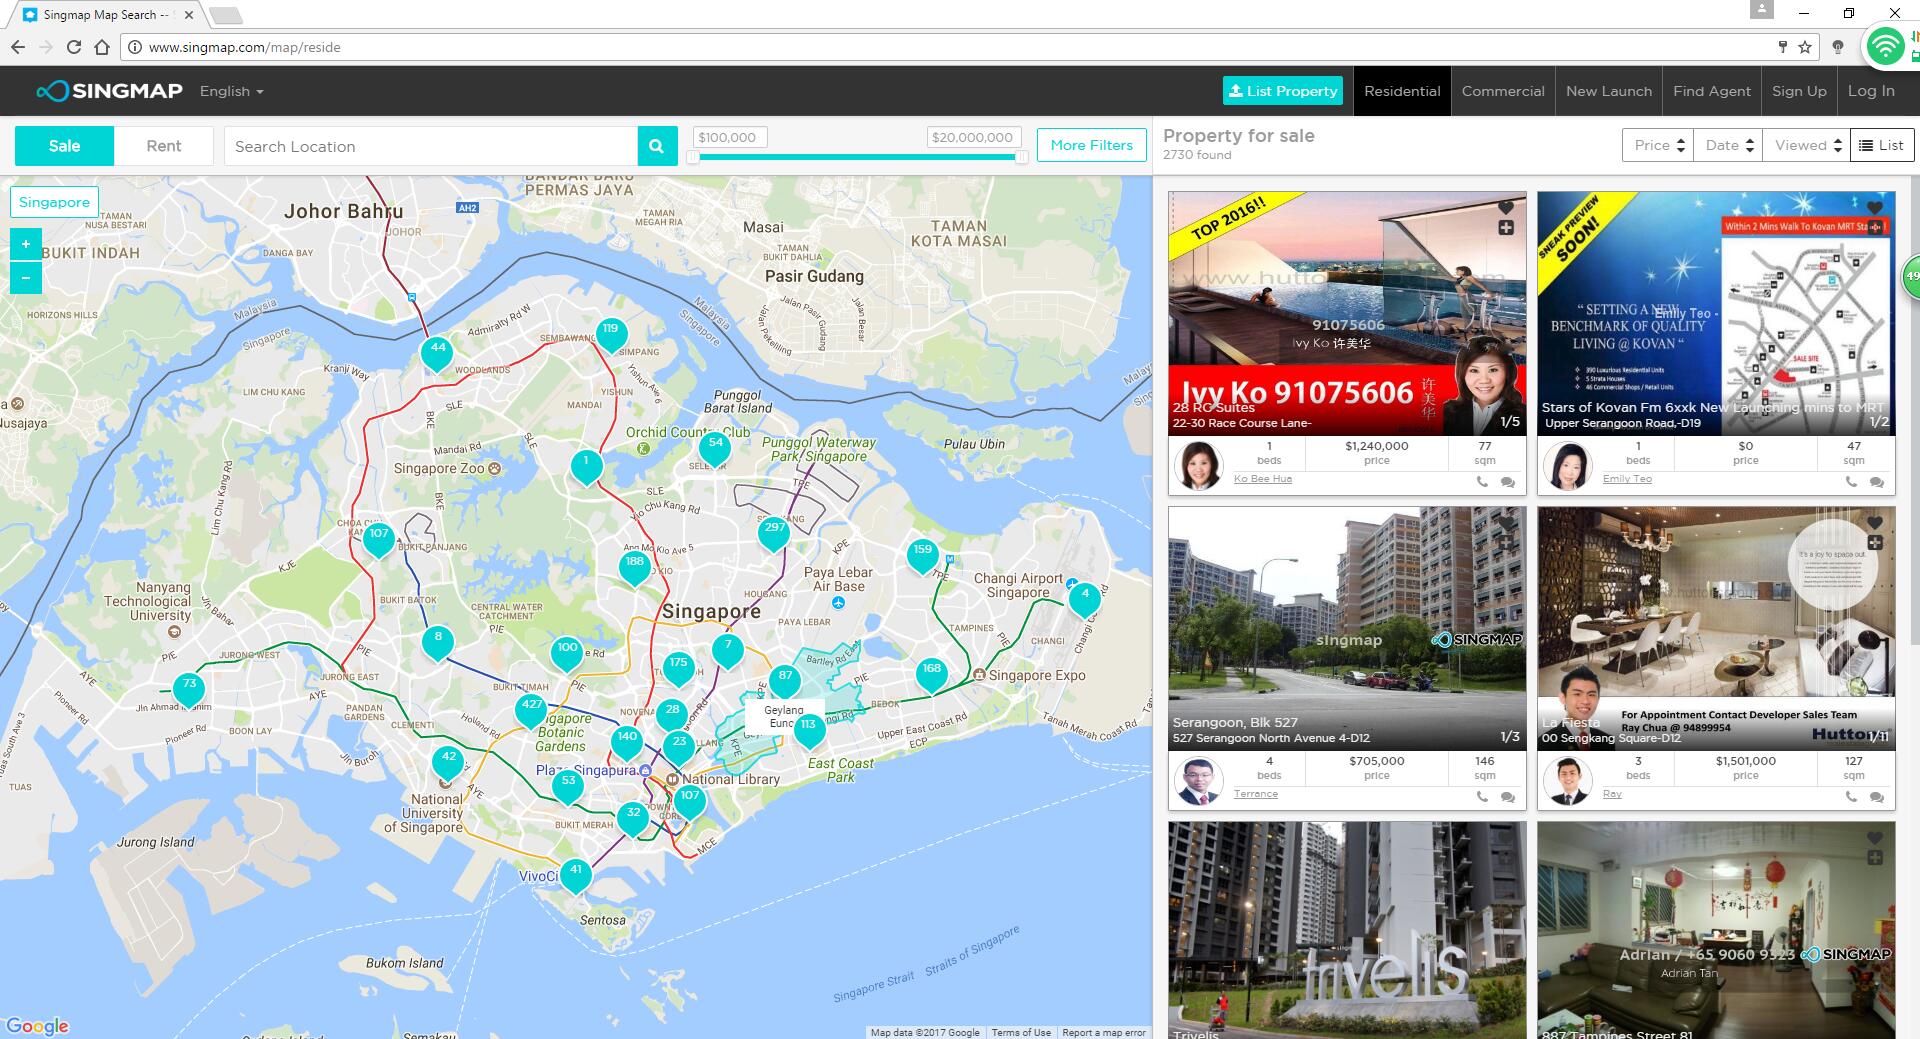1920x1039 pixels.
Task: Open map Terms of Use link
Action: click(x=1021, y=1032)
